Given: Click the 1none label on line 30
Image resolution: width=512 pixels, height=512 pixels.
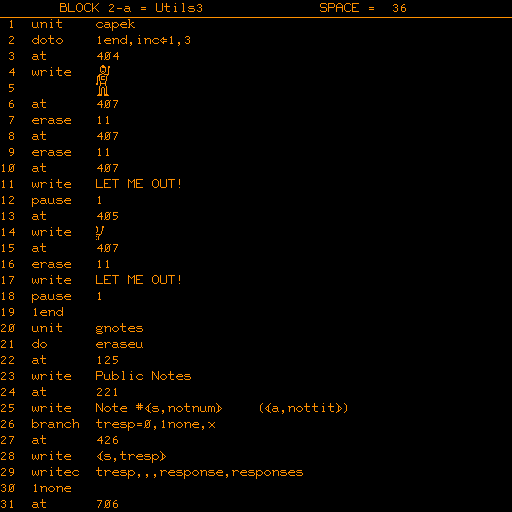Looking at the screenshot, I should click(52, 488).
